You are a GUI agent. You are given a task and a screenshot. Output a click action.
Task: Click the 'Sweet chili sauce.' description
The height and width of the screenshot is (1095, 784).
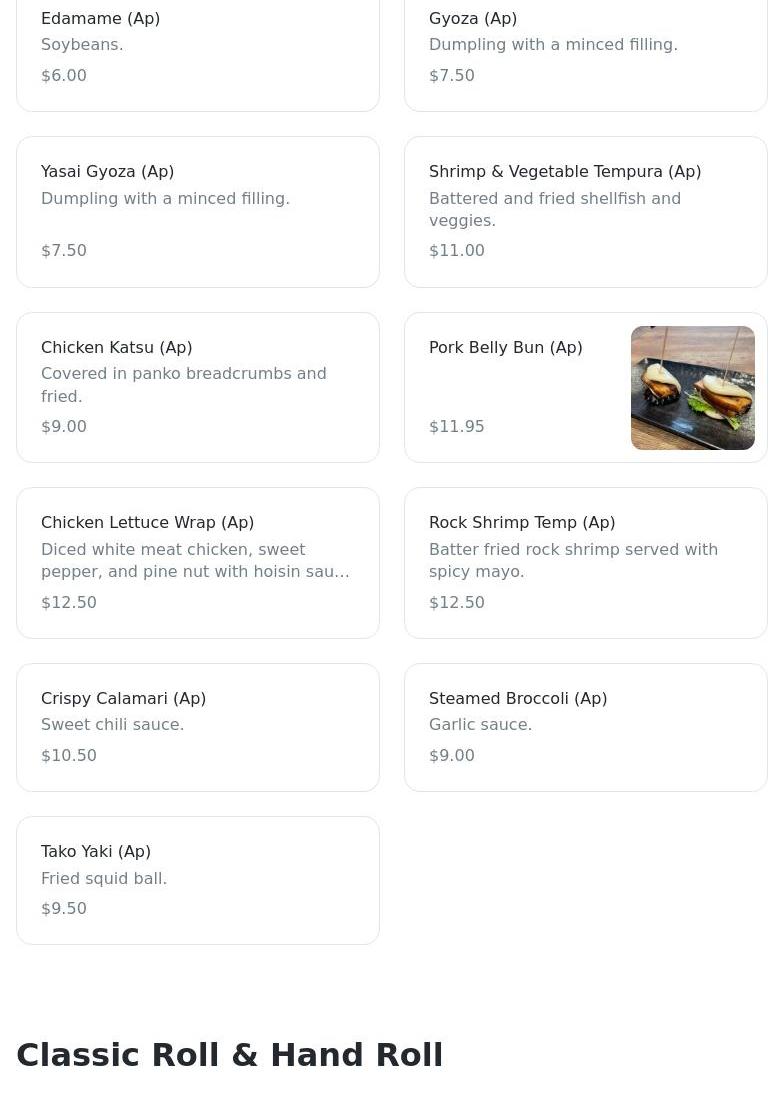[112, 724]
